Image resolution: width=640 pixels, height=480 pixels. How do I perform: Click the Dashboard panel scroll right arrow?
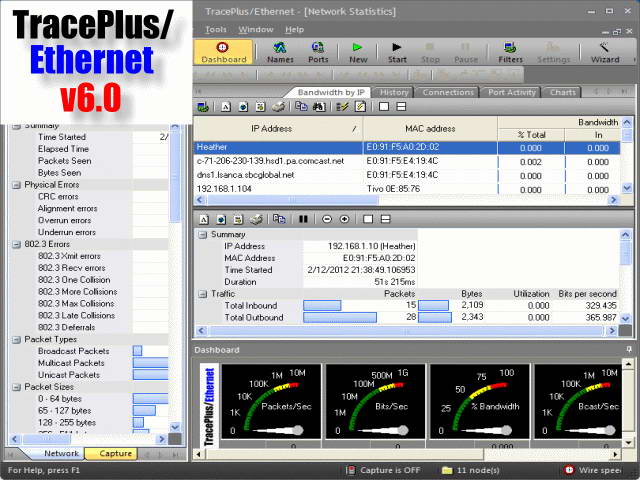pos(616,454)
